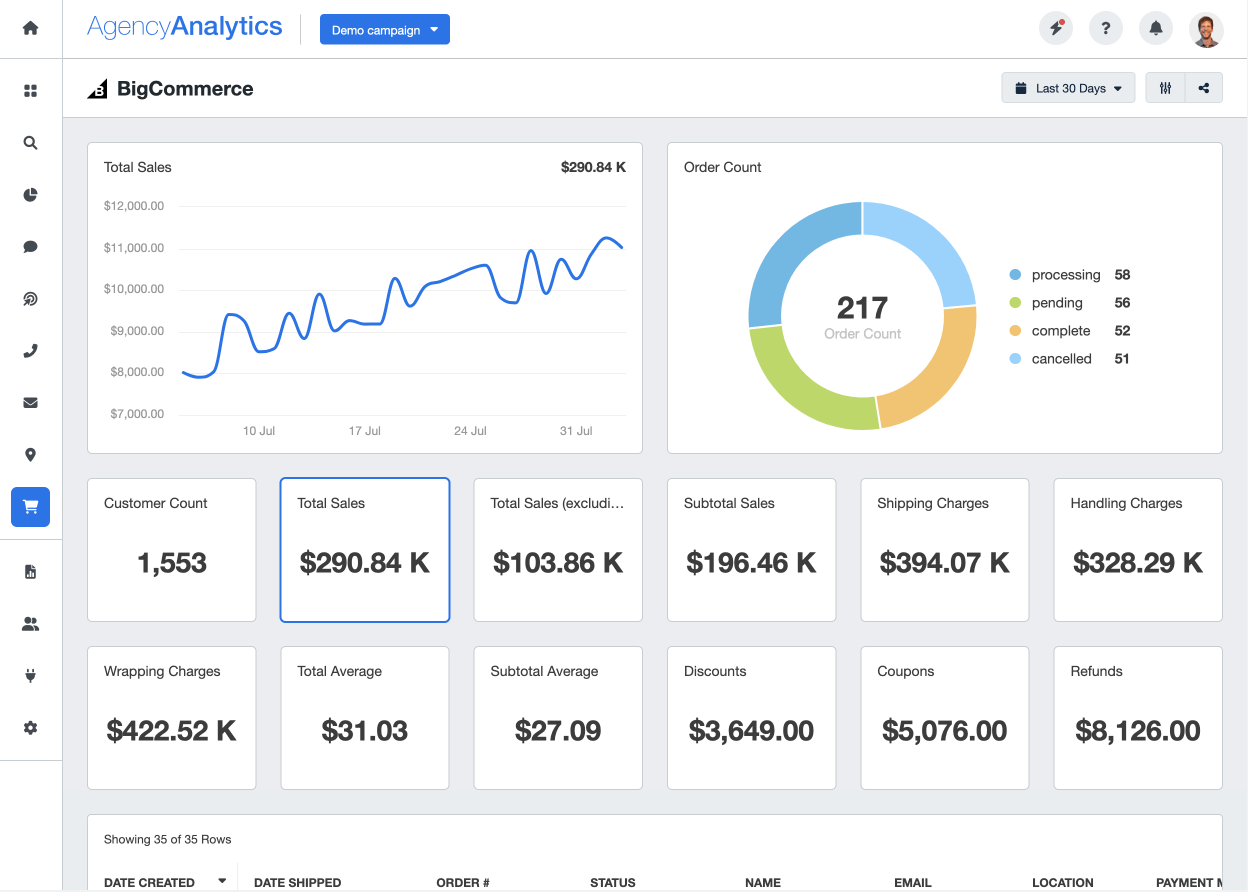Select the Discounts card
Viewport: 1248px width, 892px height.
coord(751,718)
